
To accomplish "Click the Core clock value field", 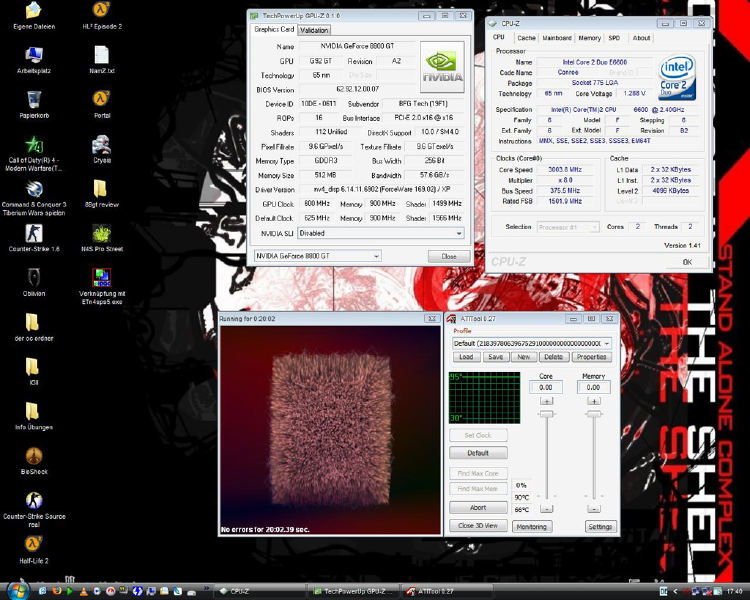I will coord(546,388).
